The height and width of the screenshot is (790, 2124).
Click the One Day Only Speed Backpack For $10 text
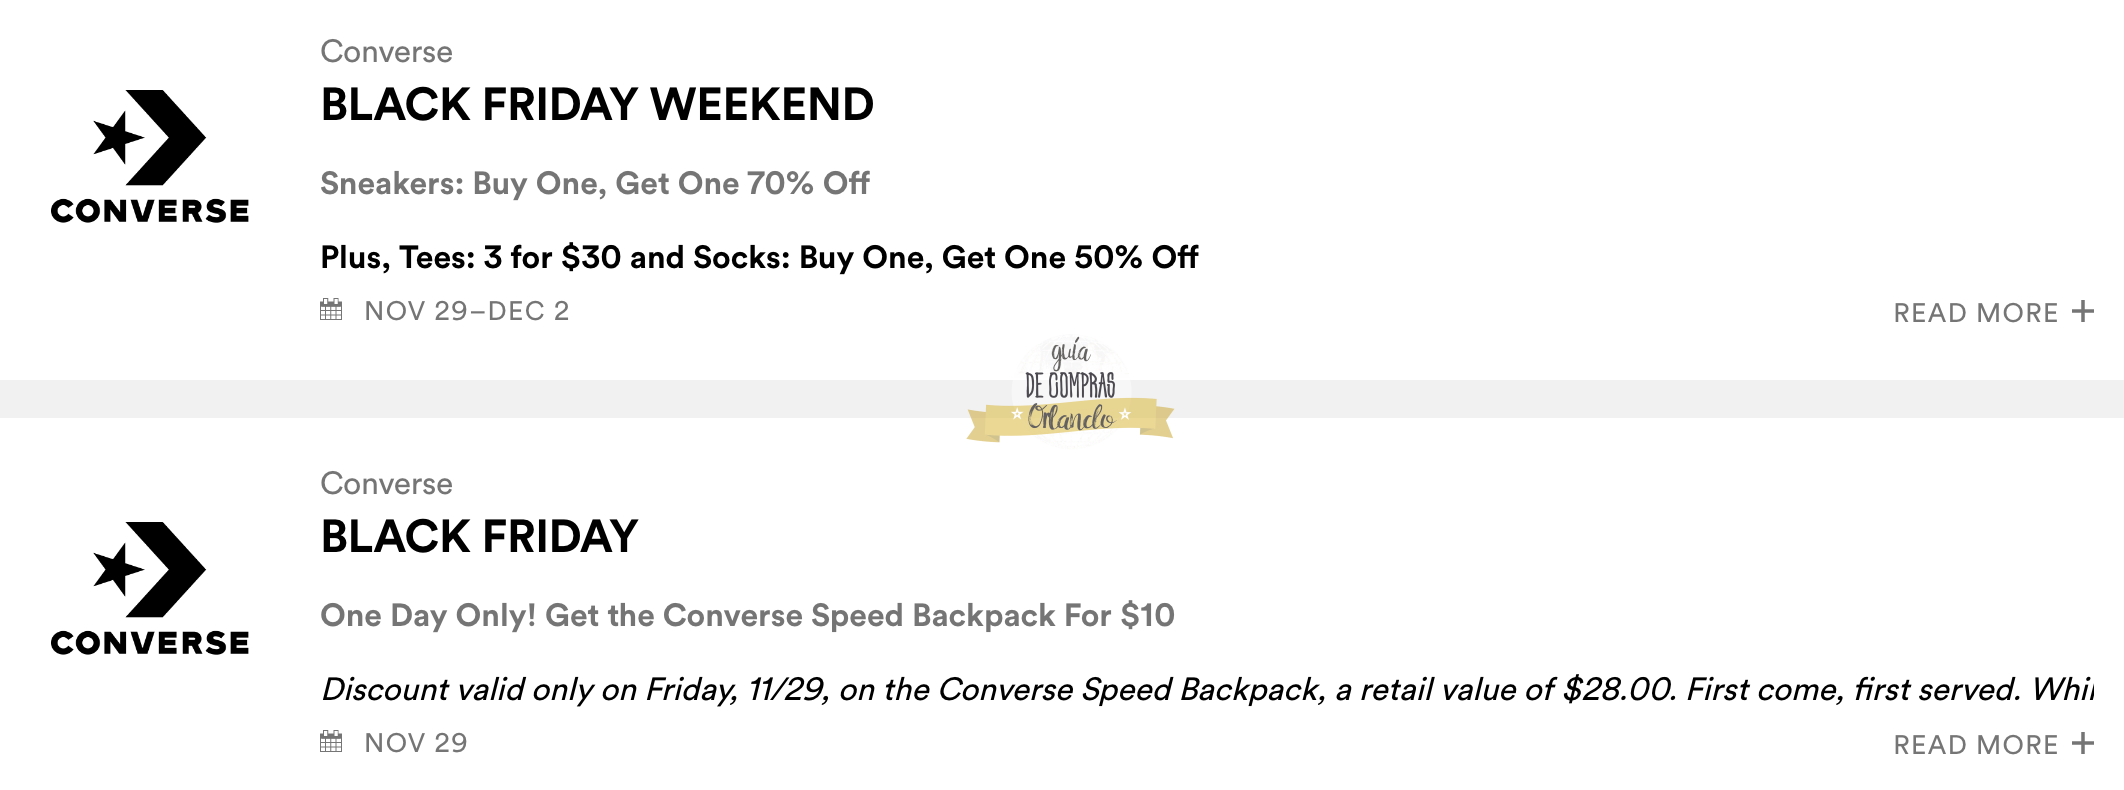click(x=747, y=616)
